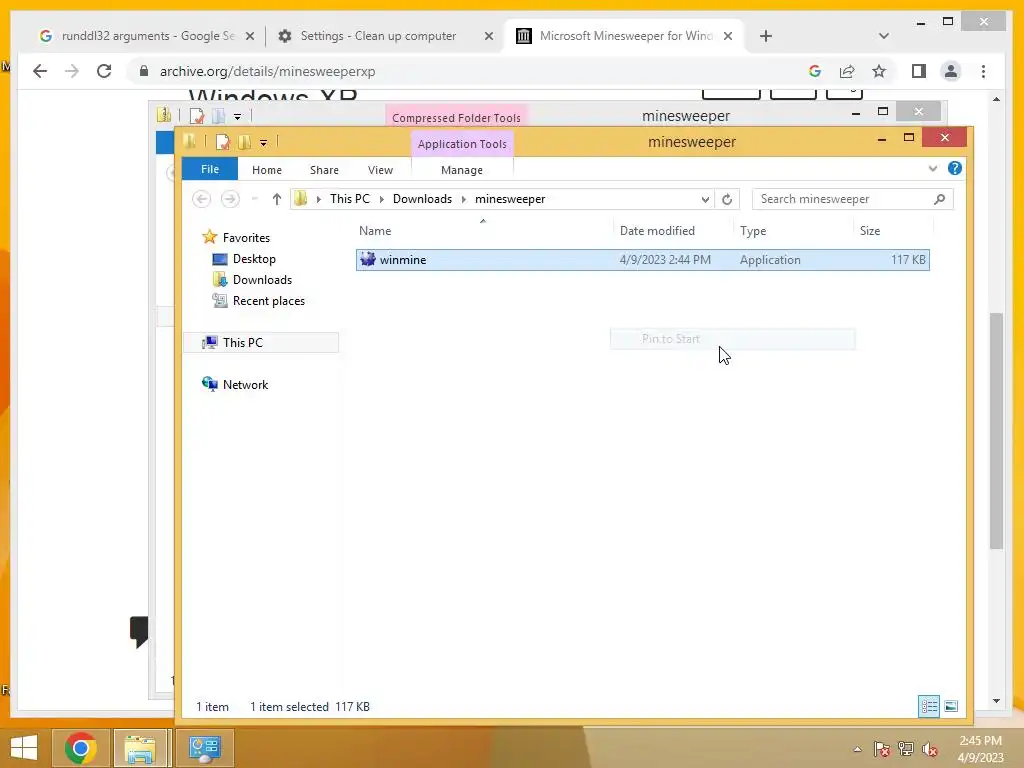Sort by Name column header
Screen dimensions: 1024x768
[375, 231]
